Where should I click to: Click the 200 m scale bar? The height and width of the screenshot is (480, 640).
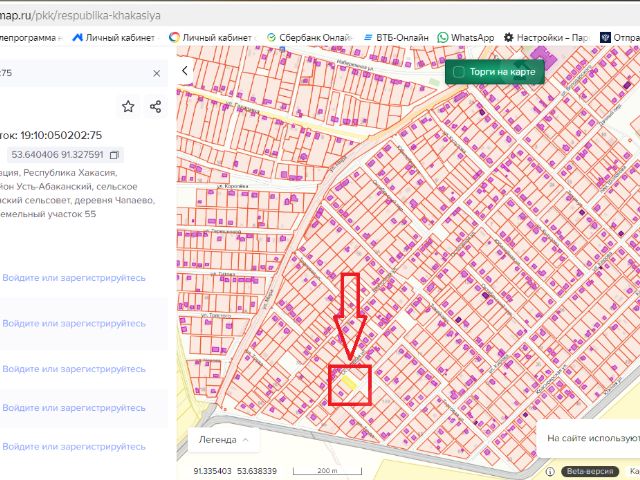click(327, 471)
